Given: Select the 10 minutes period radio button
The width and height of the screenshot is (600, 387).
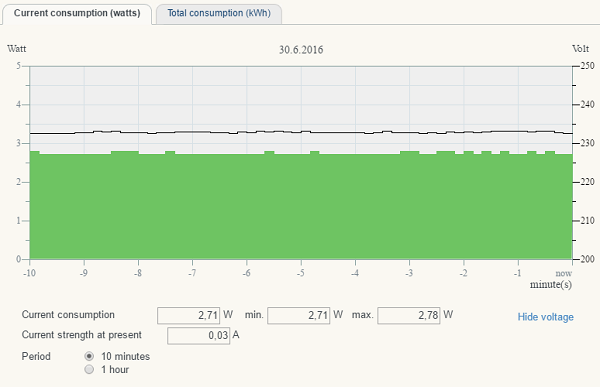Looking at the screenshot, I should pyautogui.click(x=89, y=356).
